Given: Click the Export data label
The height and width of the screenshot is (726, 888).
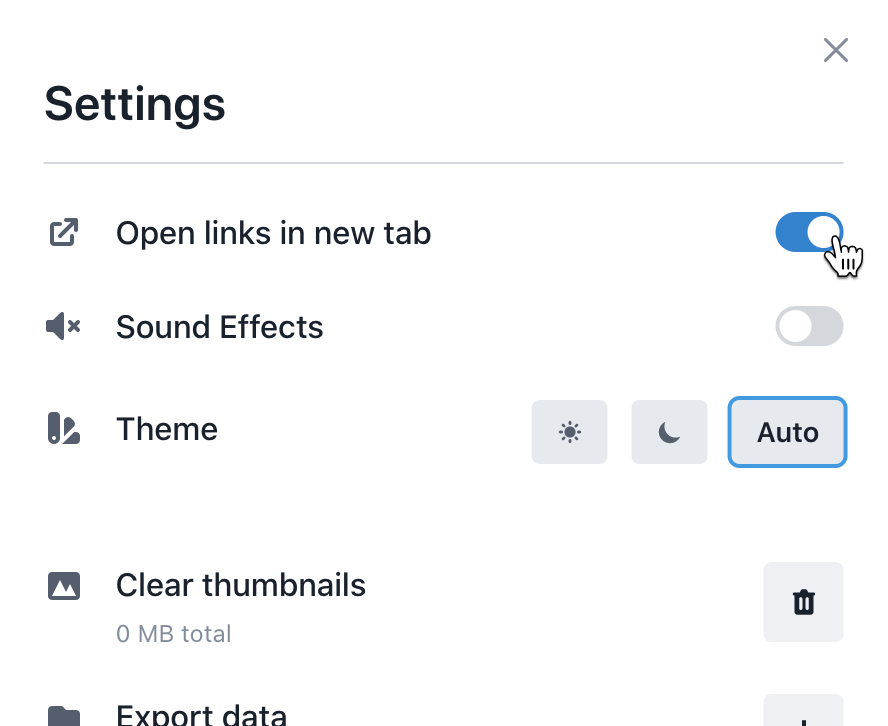Looking at the screenshot, I should (201, 715).
